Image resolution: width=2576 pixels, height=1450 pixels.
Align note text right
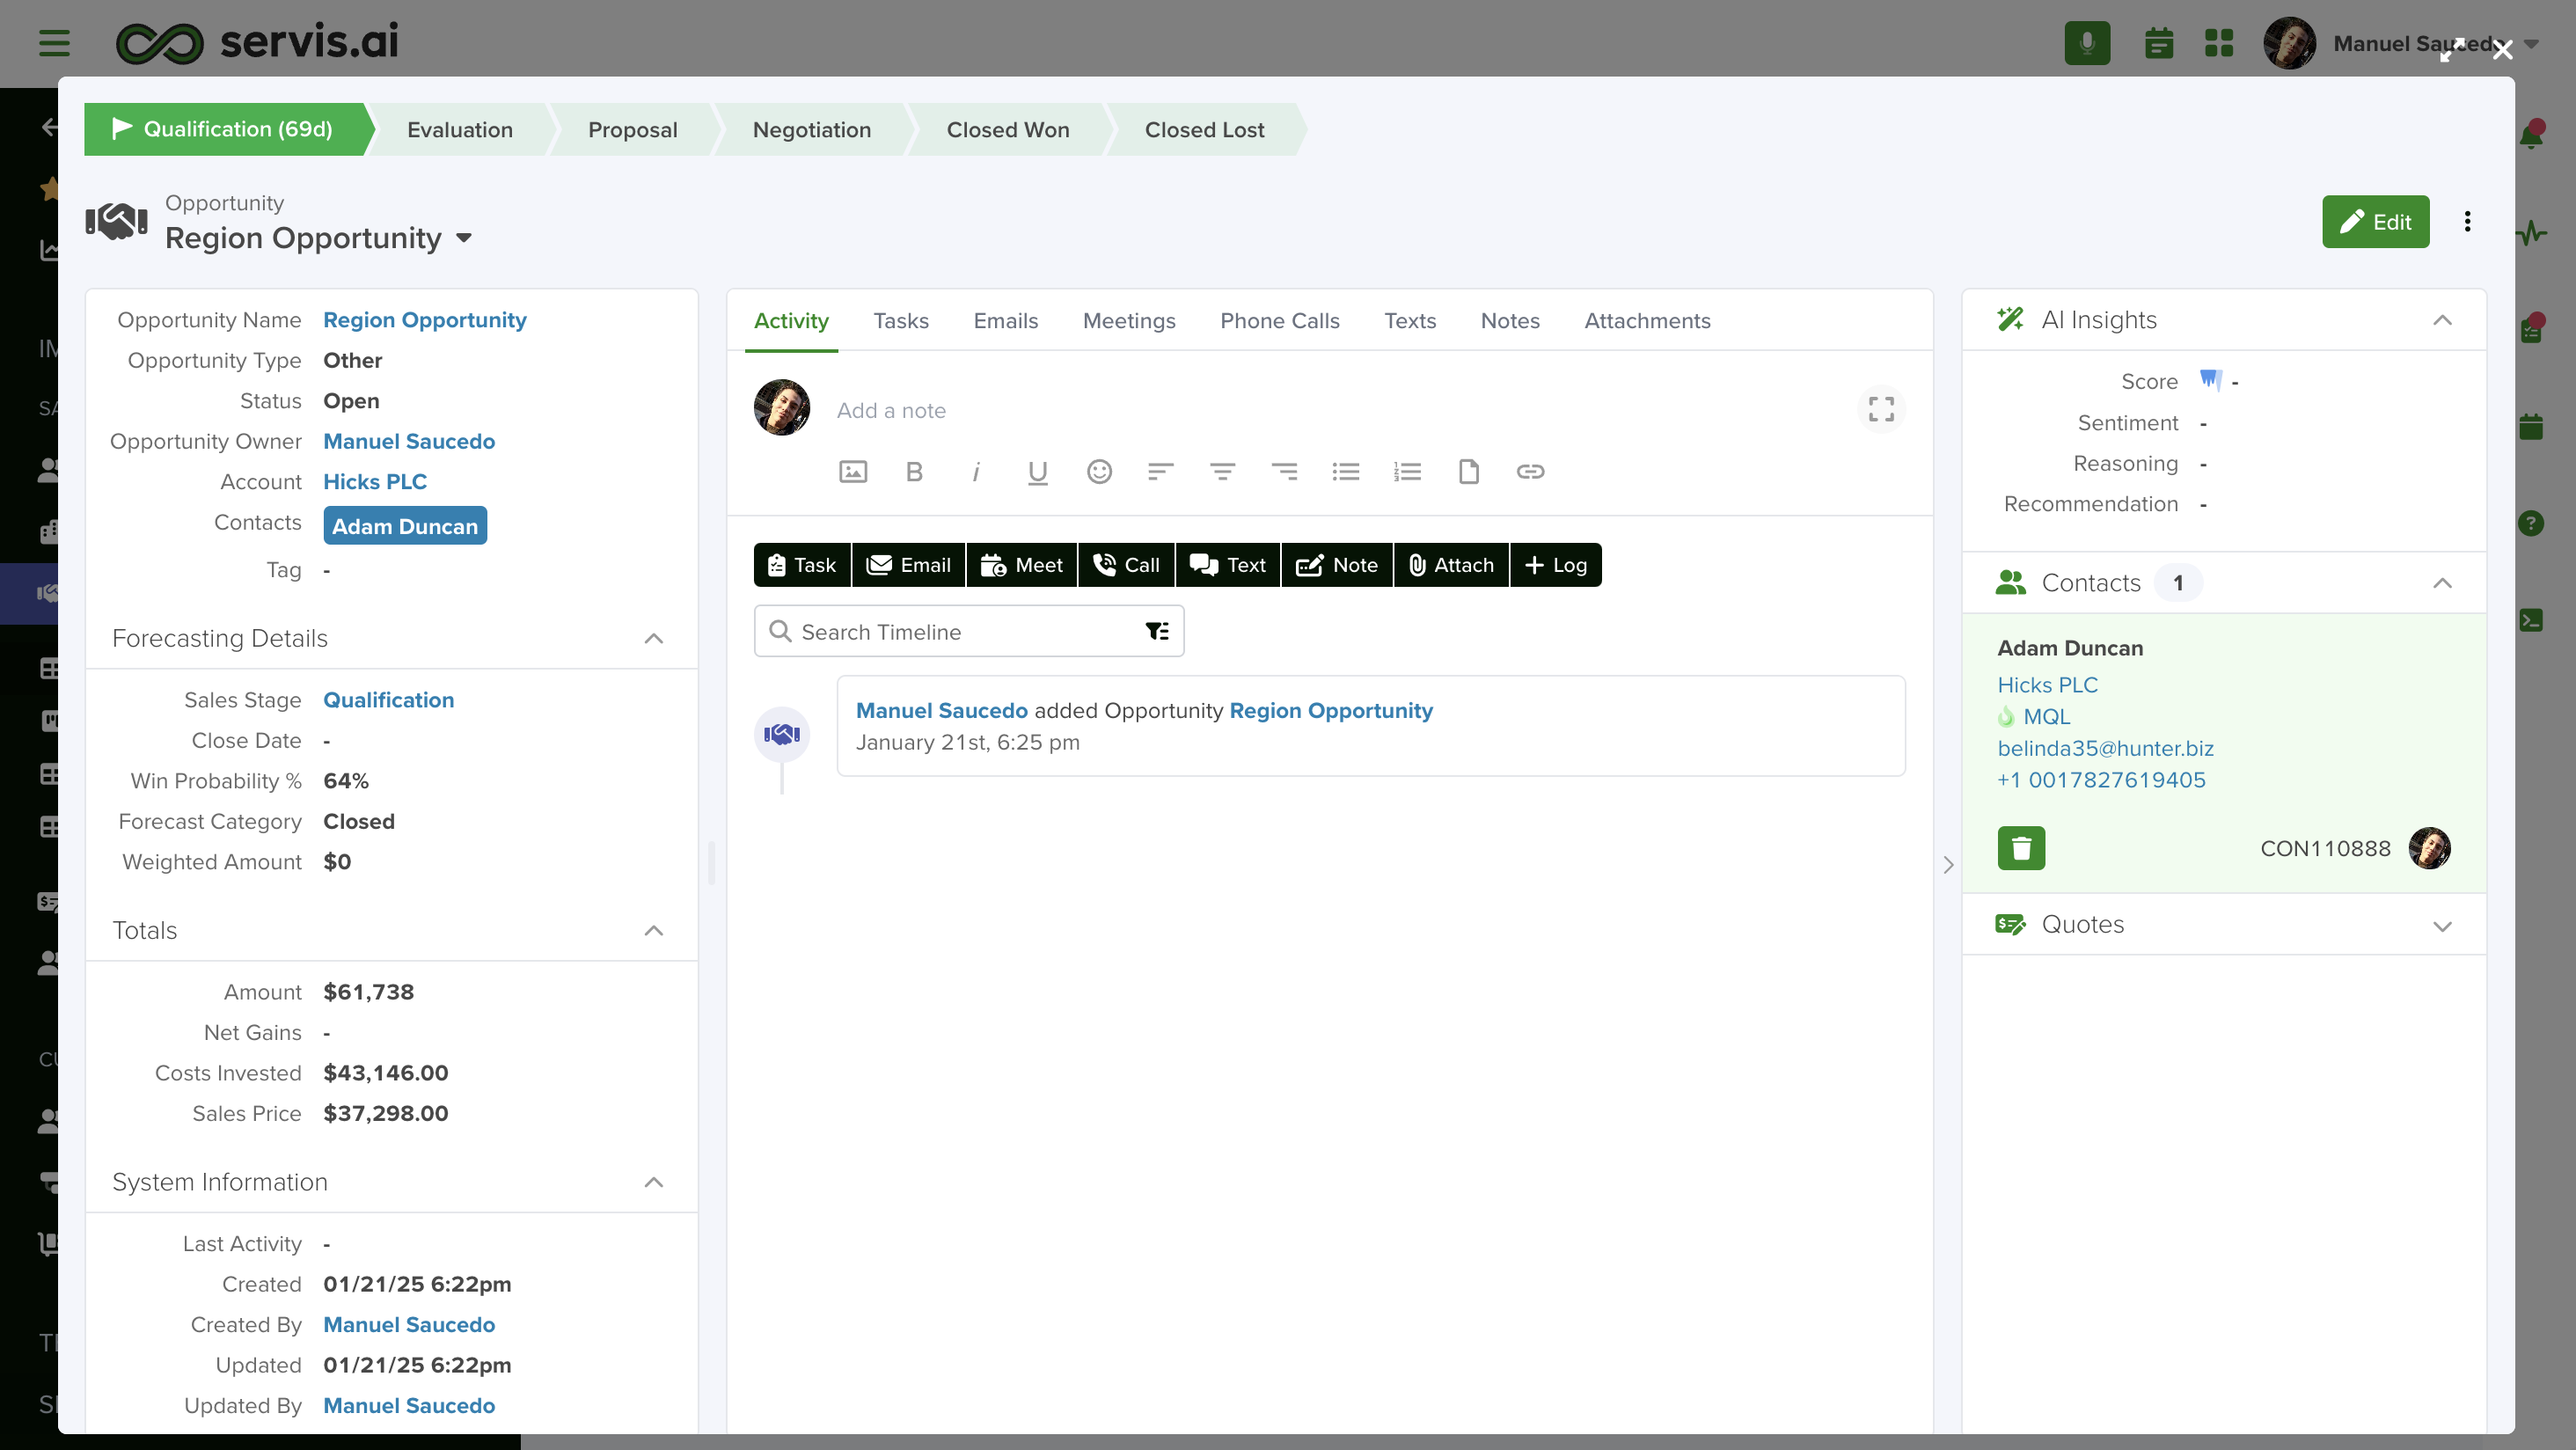[x=1284, y=471]
